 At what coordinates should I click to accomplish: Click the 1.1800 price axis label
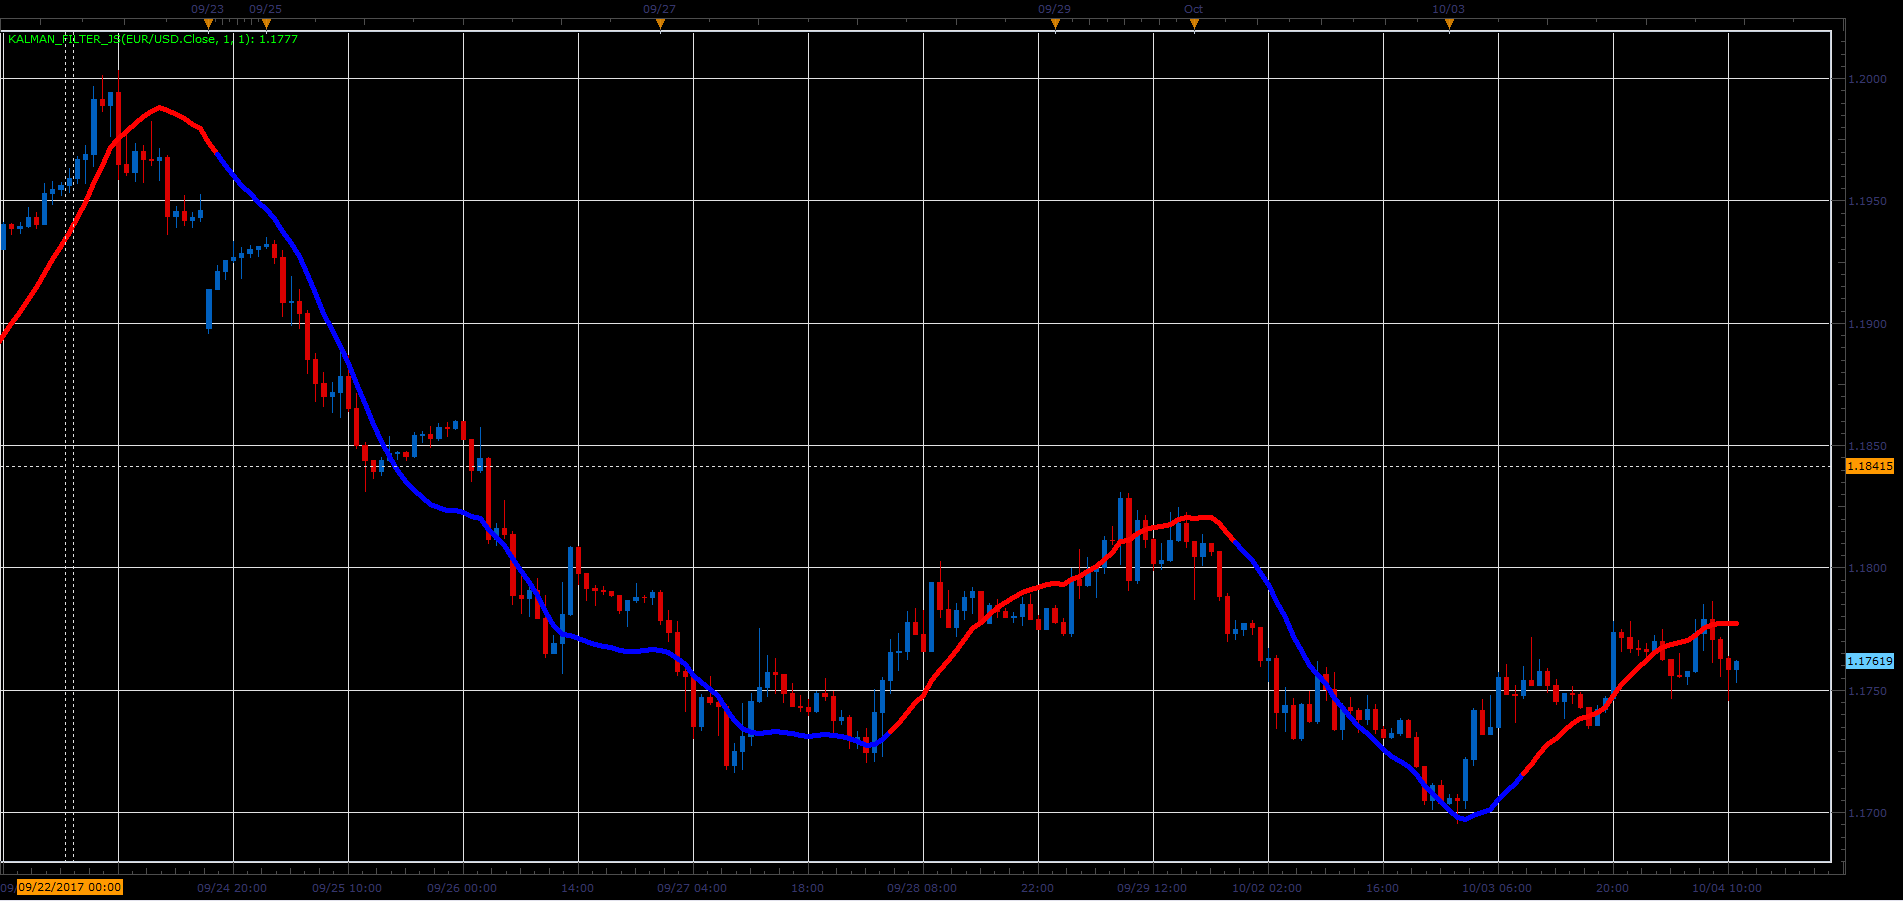tap(1867, 568)
